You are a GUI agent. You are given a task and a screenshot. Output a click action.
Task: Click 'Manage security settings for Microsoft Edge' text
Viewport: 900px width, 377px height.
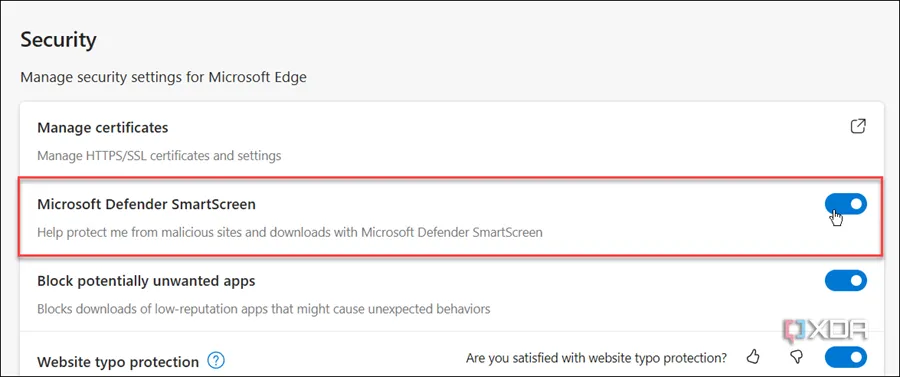point(164,77)
